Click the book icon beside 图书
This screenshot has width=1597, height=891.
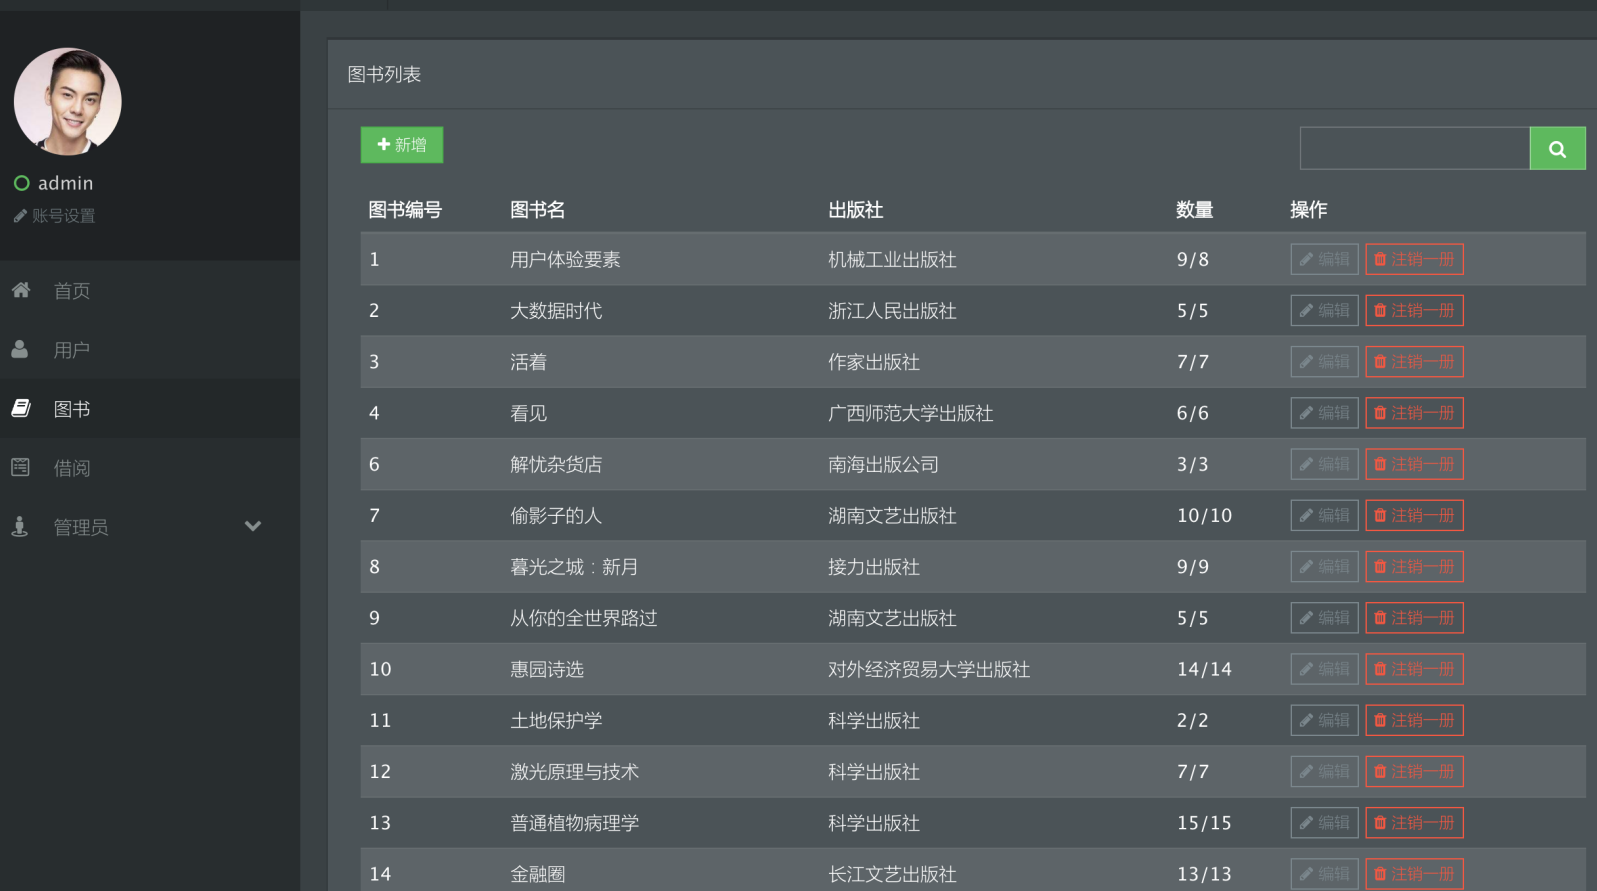tap(21, 408)
